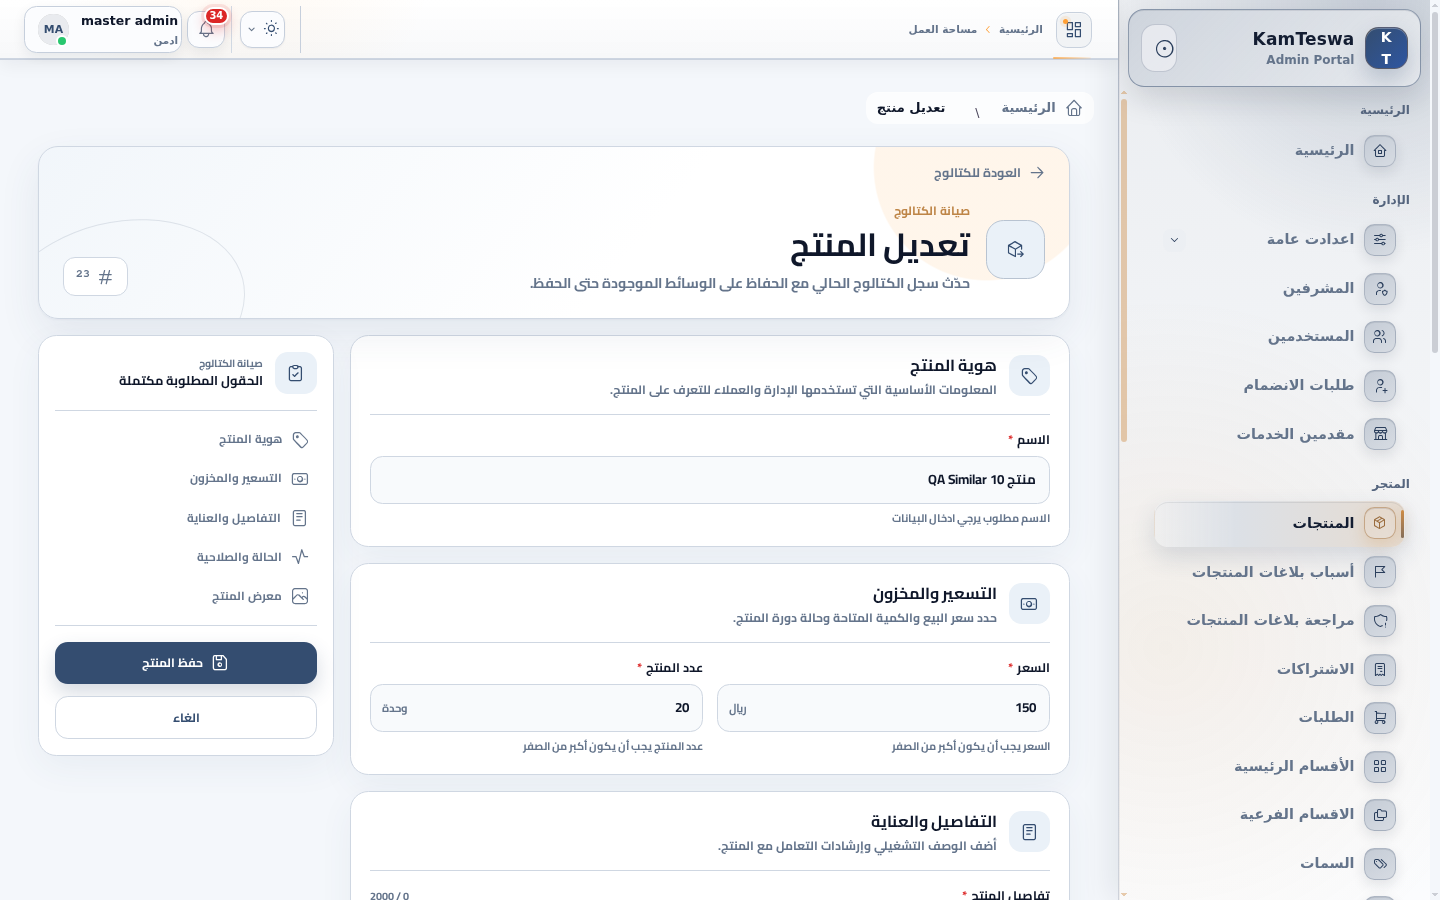The image size is (1440, 900).
Task: Open master admin profile menu
Action: click(x=103, y=29)
